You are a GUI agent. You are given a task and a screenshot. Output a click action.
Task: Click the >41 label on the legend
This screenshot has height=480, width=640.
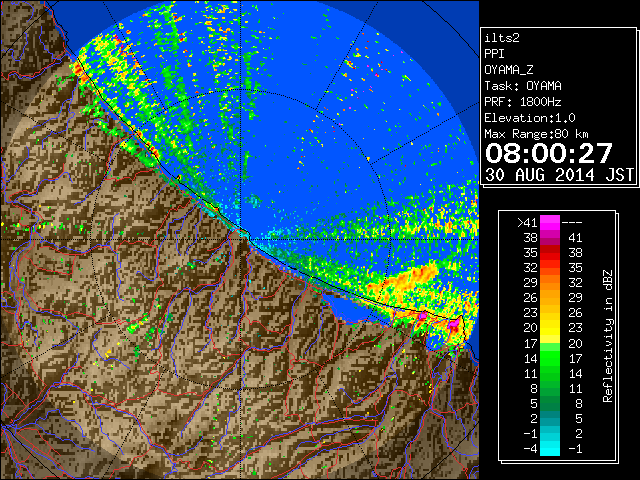tap(527, 223)
